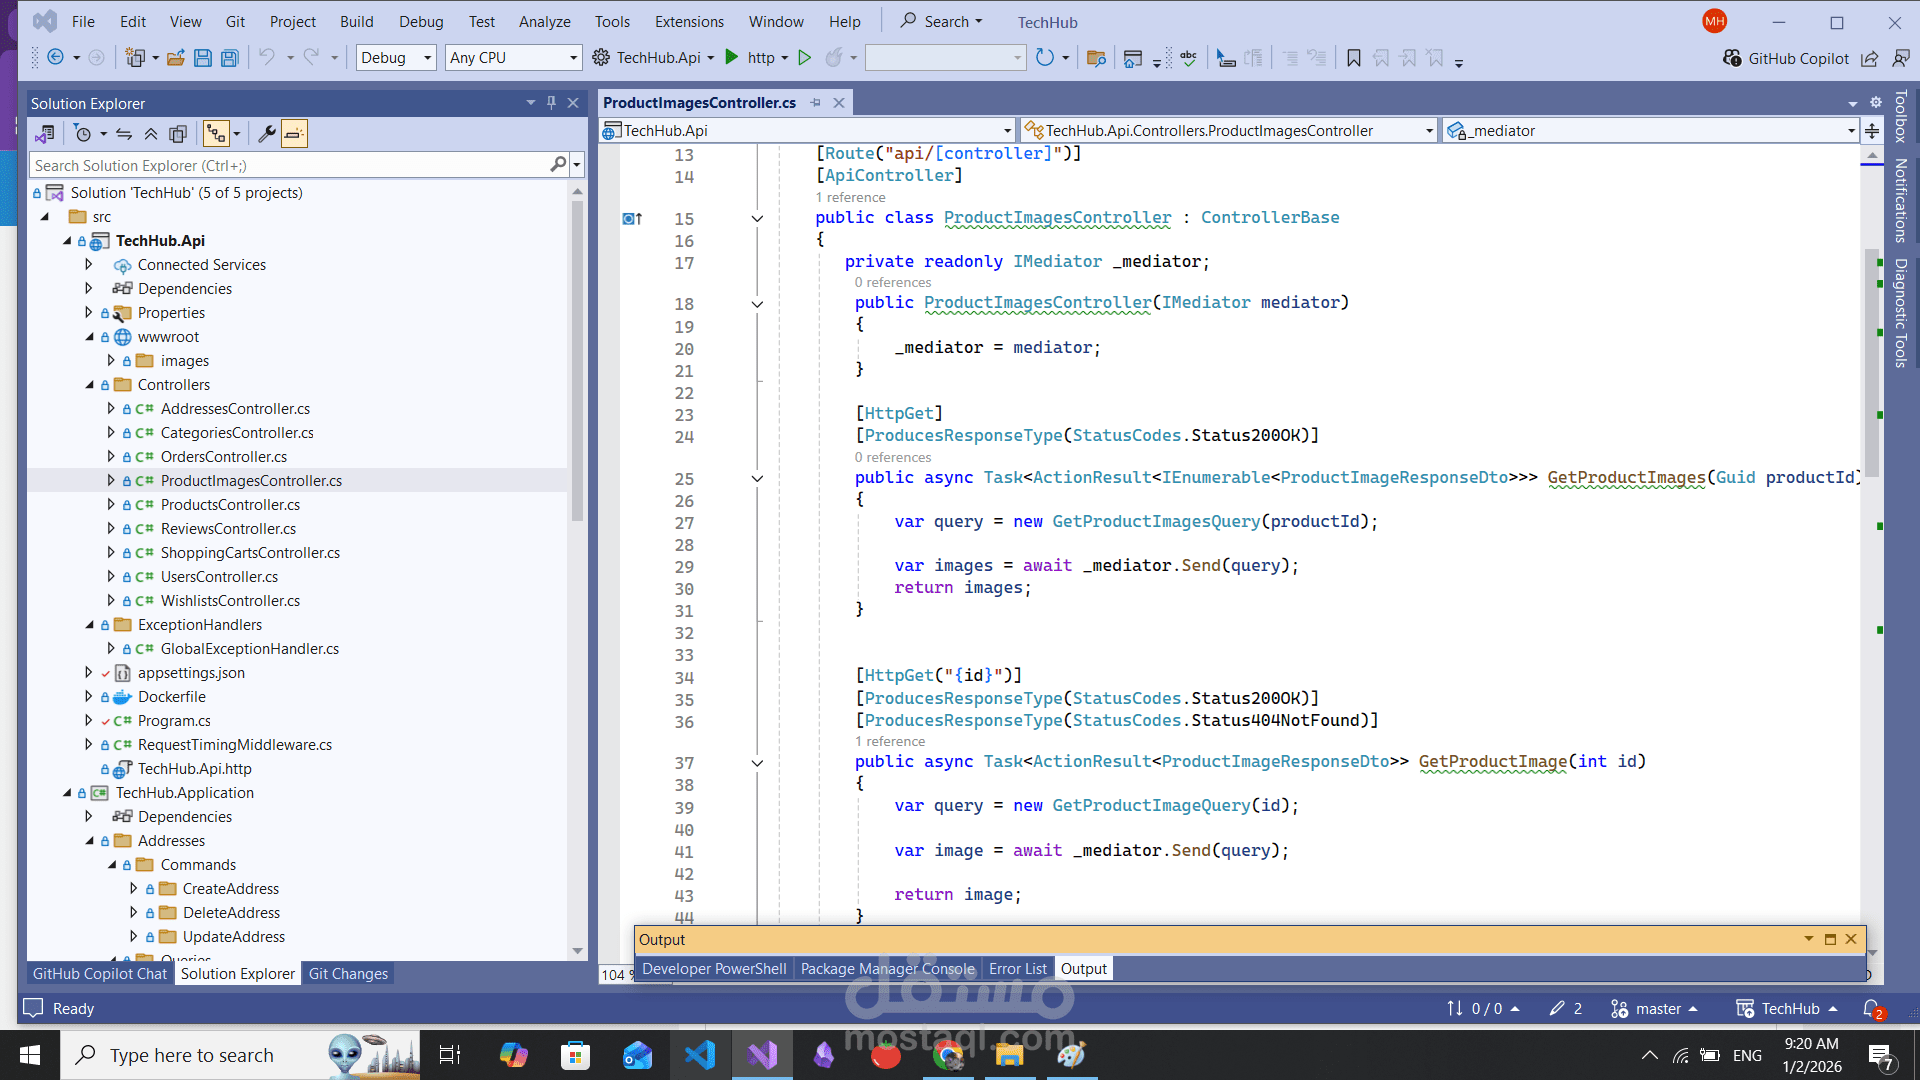Click master branch in status bar

tap(1657, 1009)
